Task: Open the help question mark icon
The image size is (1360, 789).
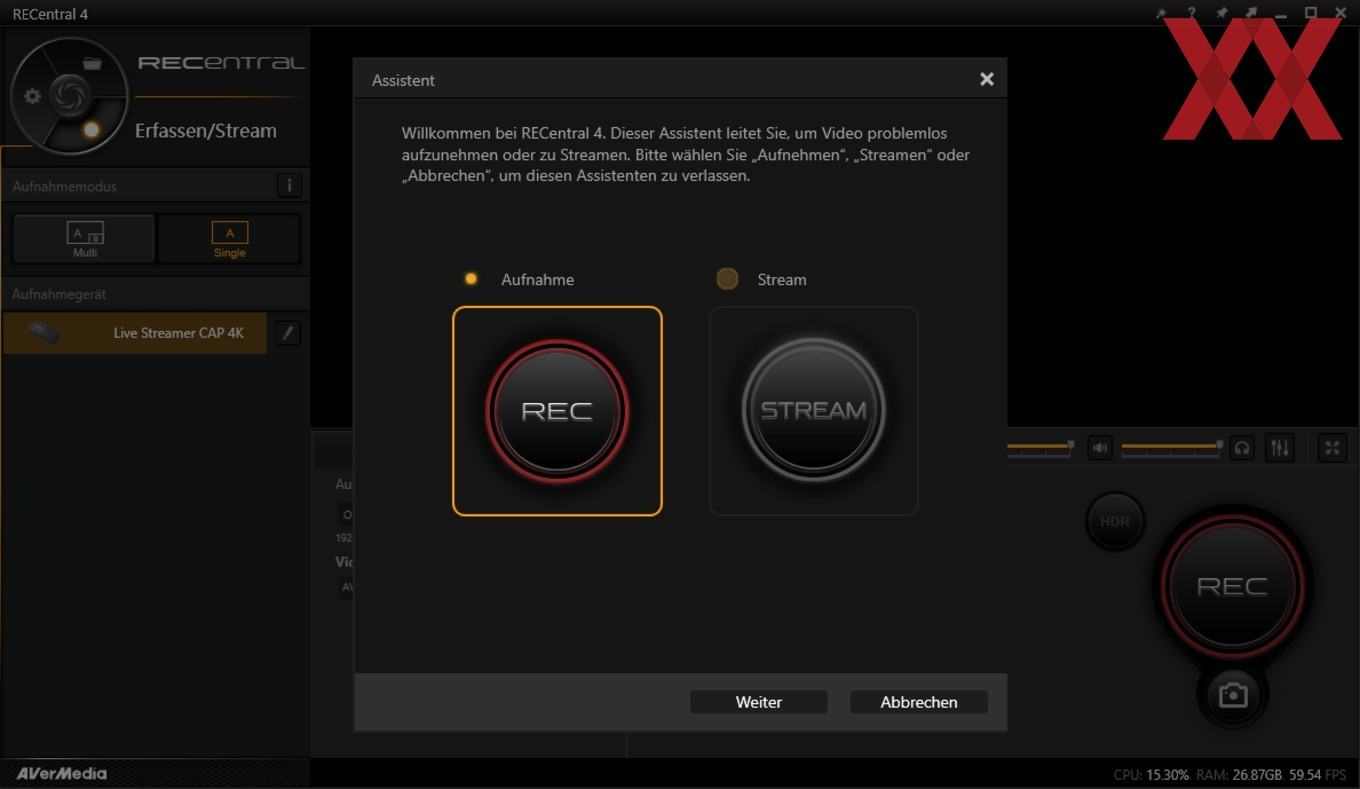Action: (1191, 13)
